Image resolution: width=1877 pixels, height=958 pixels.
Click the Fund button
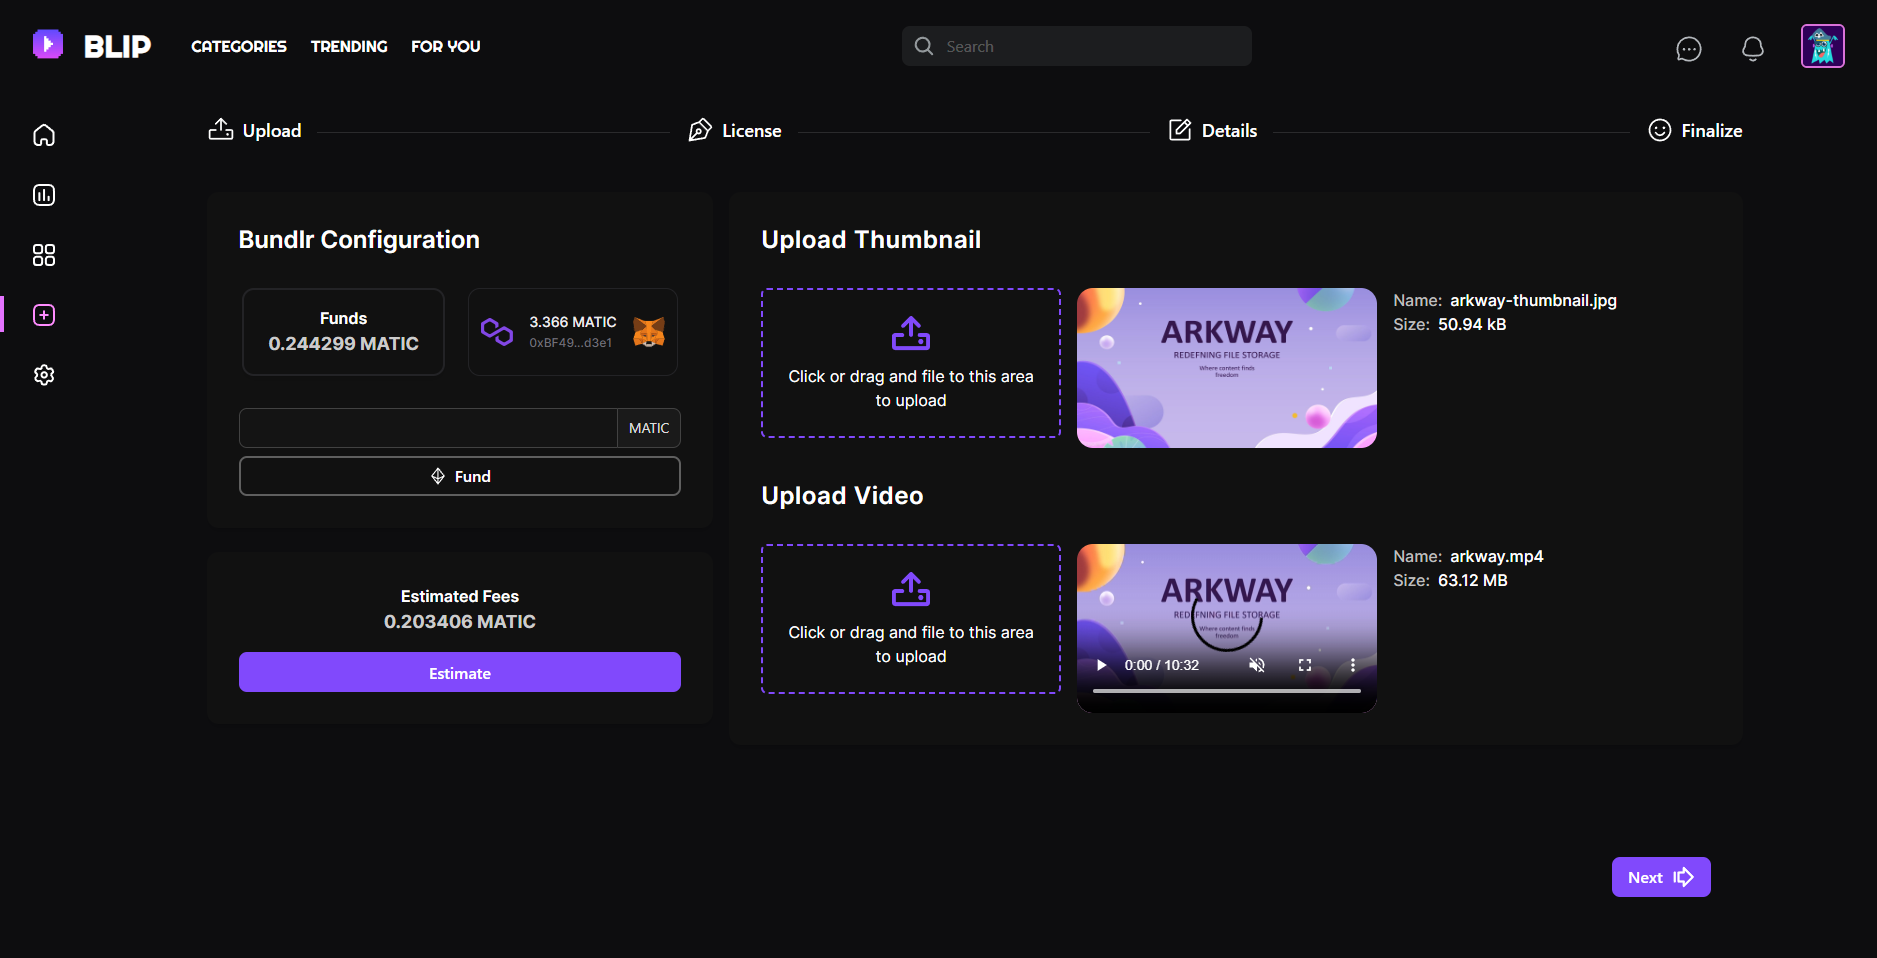pos(459,476)
